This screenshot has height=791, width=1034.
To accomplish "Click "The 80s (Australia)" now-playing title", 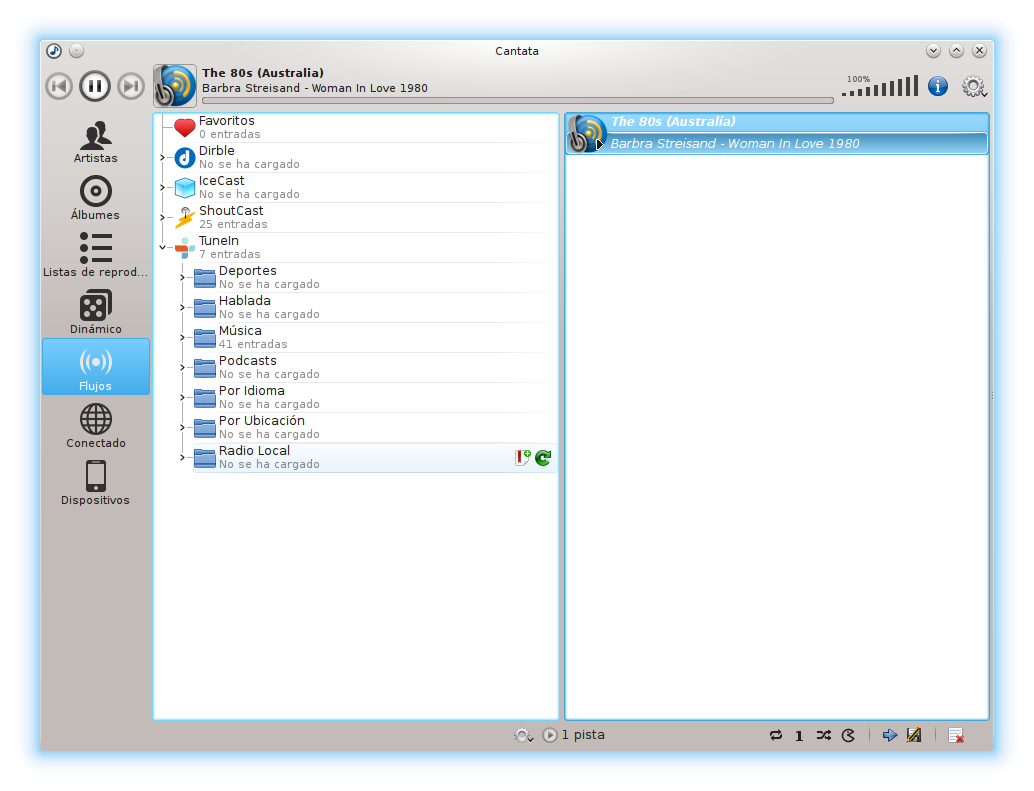I will (262, 73).
